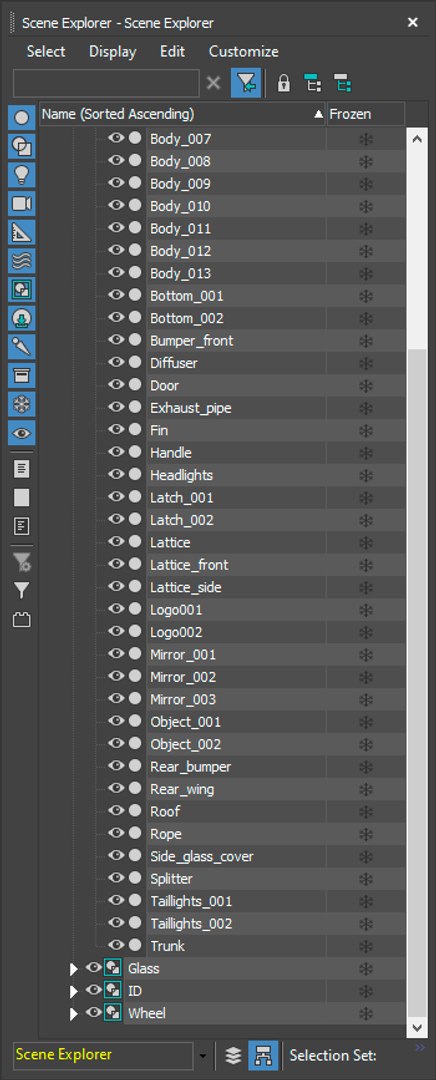Expand the Glass group
The height and width of the screenshot is (1080, 436).
point(74,970)
